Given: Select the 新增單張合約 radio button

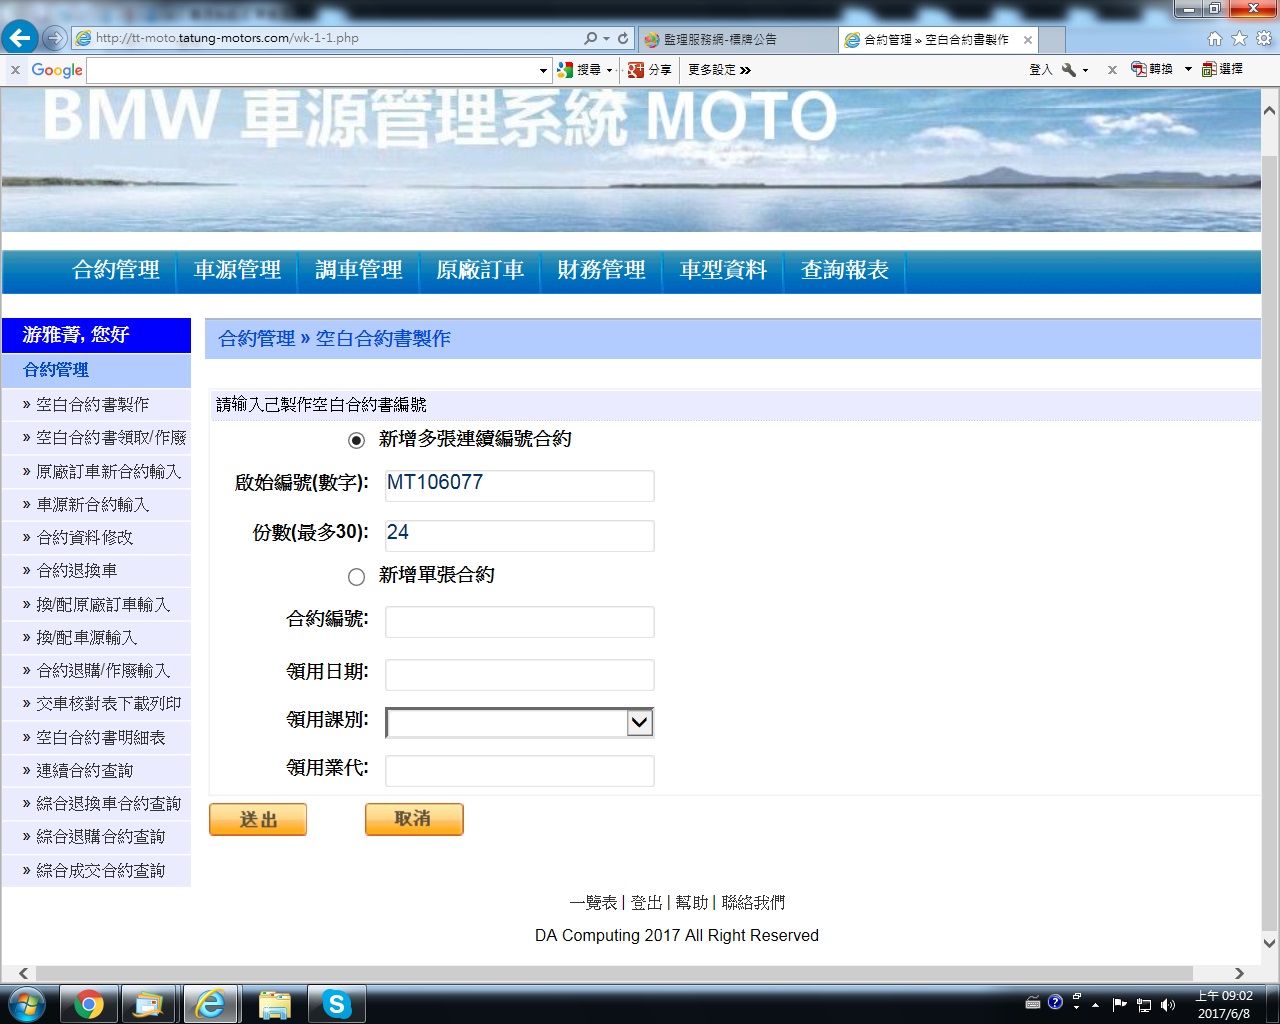Looking at the screenshot, I should (x=356, y=577).
